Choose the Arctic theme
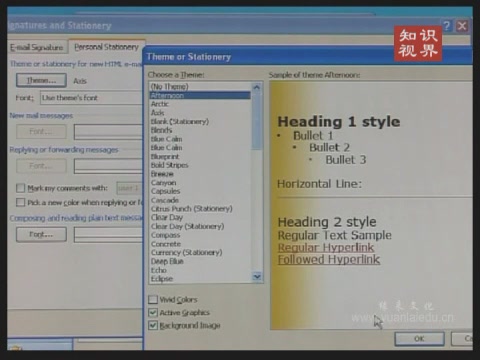The width and height of the screenshot is (480, 360). pos(160,104)
